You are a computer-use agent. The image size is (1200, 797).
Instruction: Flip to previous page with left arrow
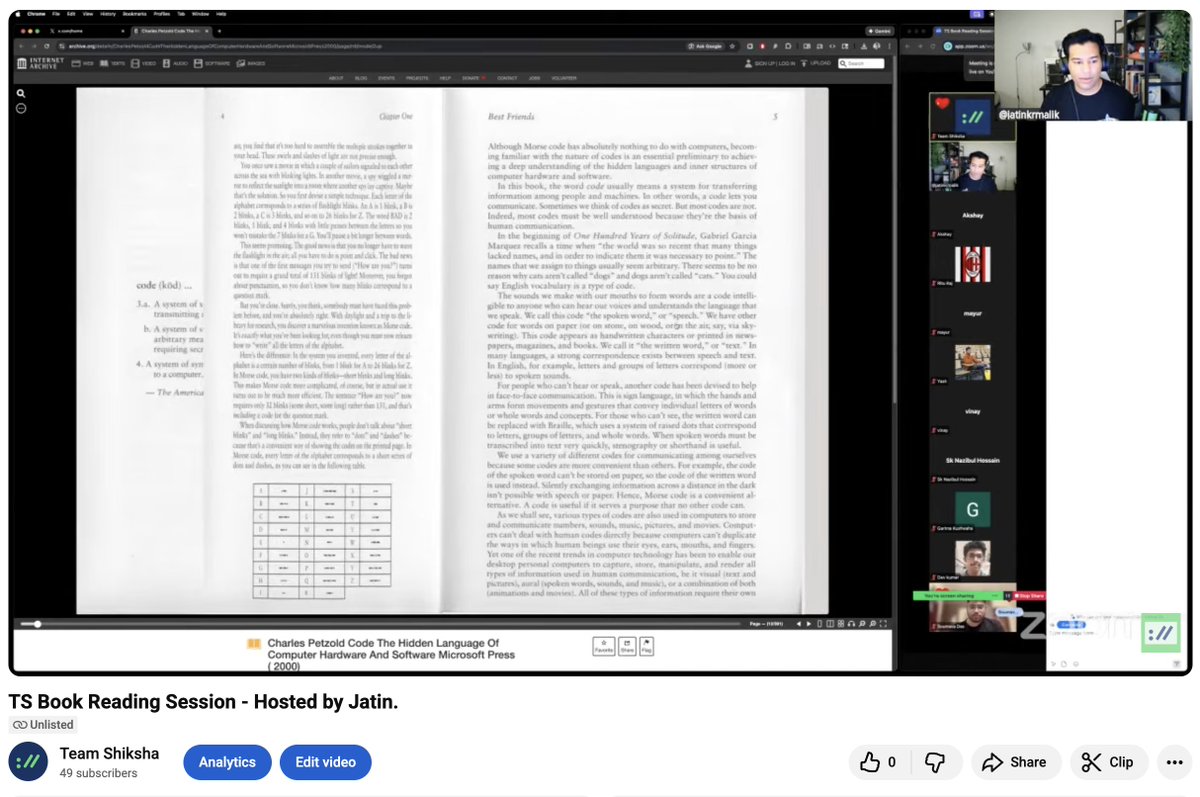click(x=798, y=624)
